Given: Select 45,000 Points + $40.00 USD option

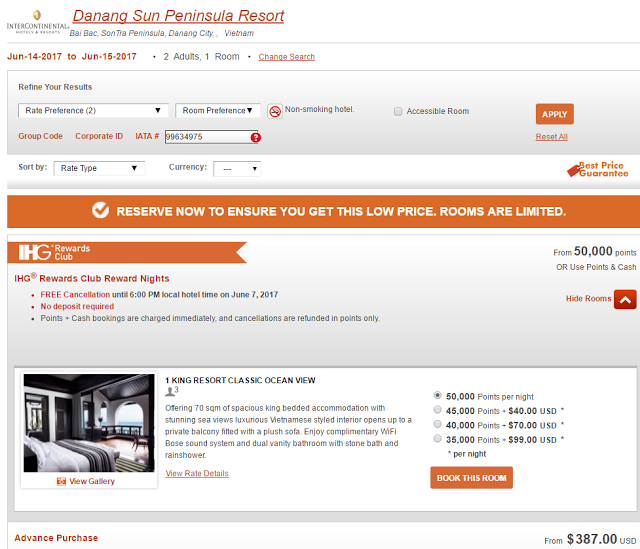Looking at the screenshot, I should tap(437, 409).
